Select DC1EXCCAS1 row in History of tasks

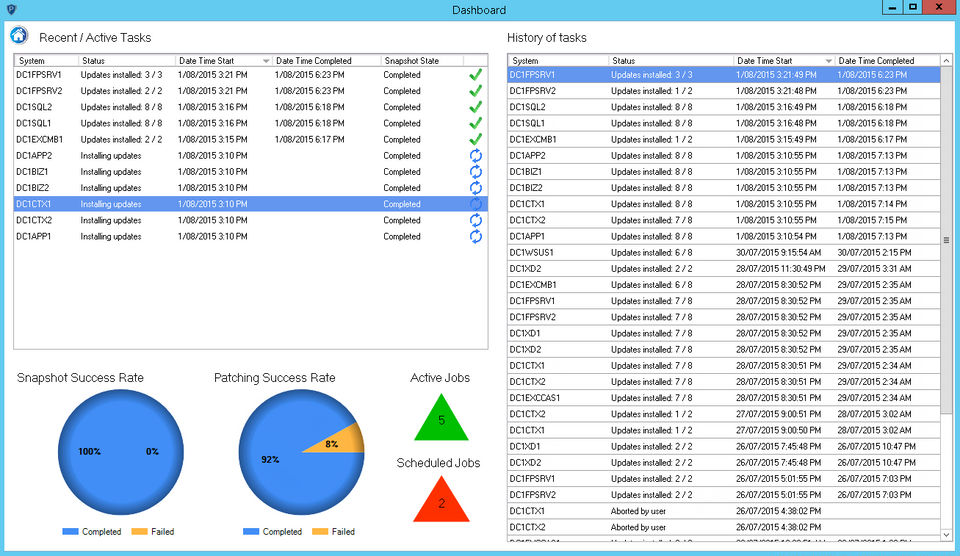click(724, 398)
